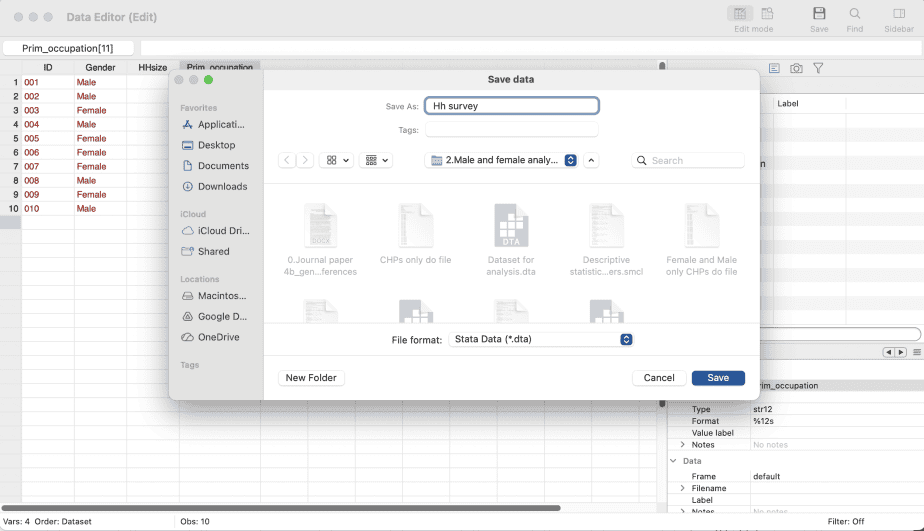Click the Cancel button
The image size is (924, 531).
[x=658, y=378]
